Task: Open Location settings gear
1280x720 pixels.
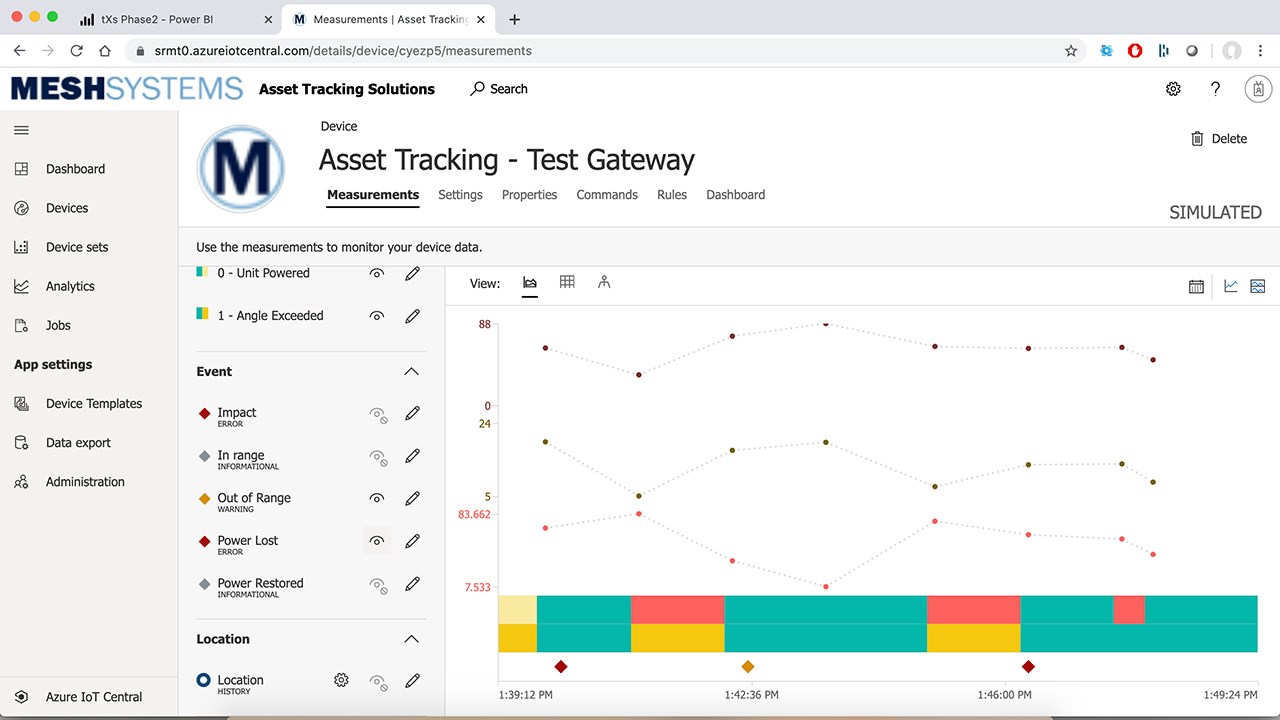Action: click(x=341, y=680)
